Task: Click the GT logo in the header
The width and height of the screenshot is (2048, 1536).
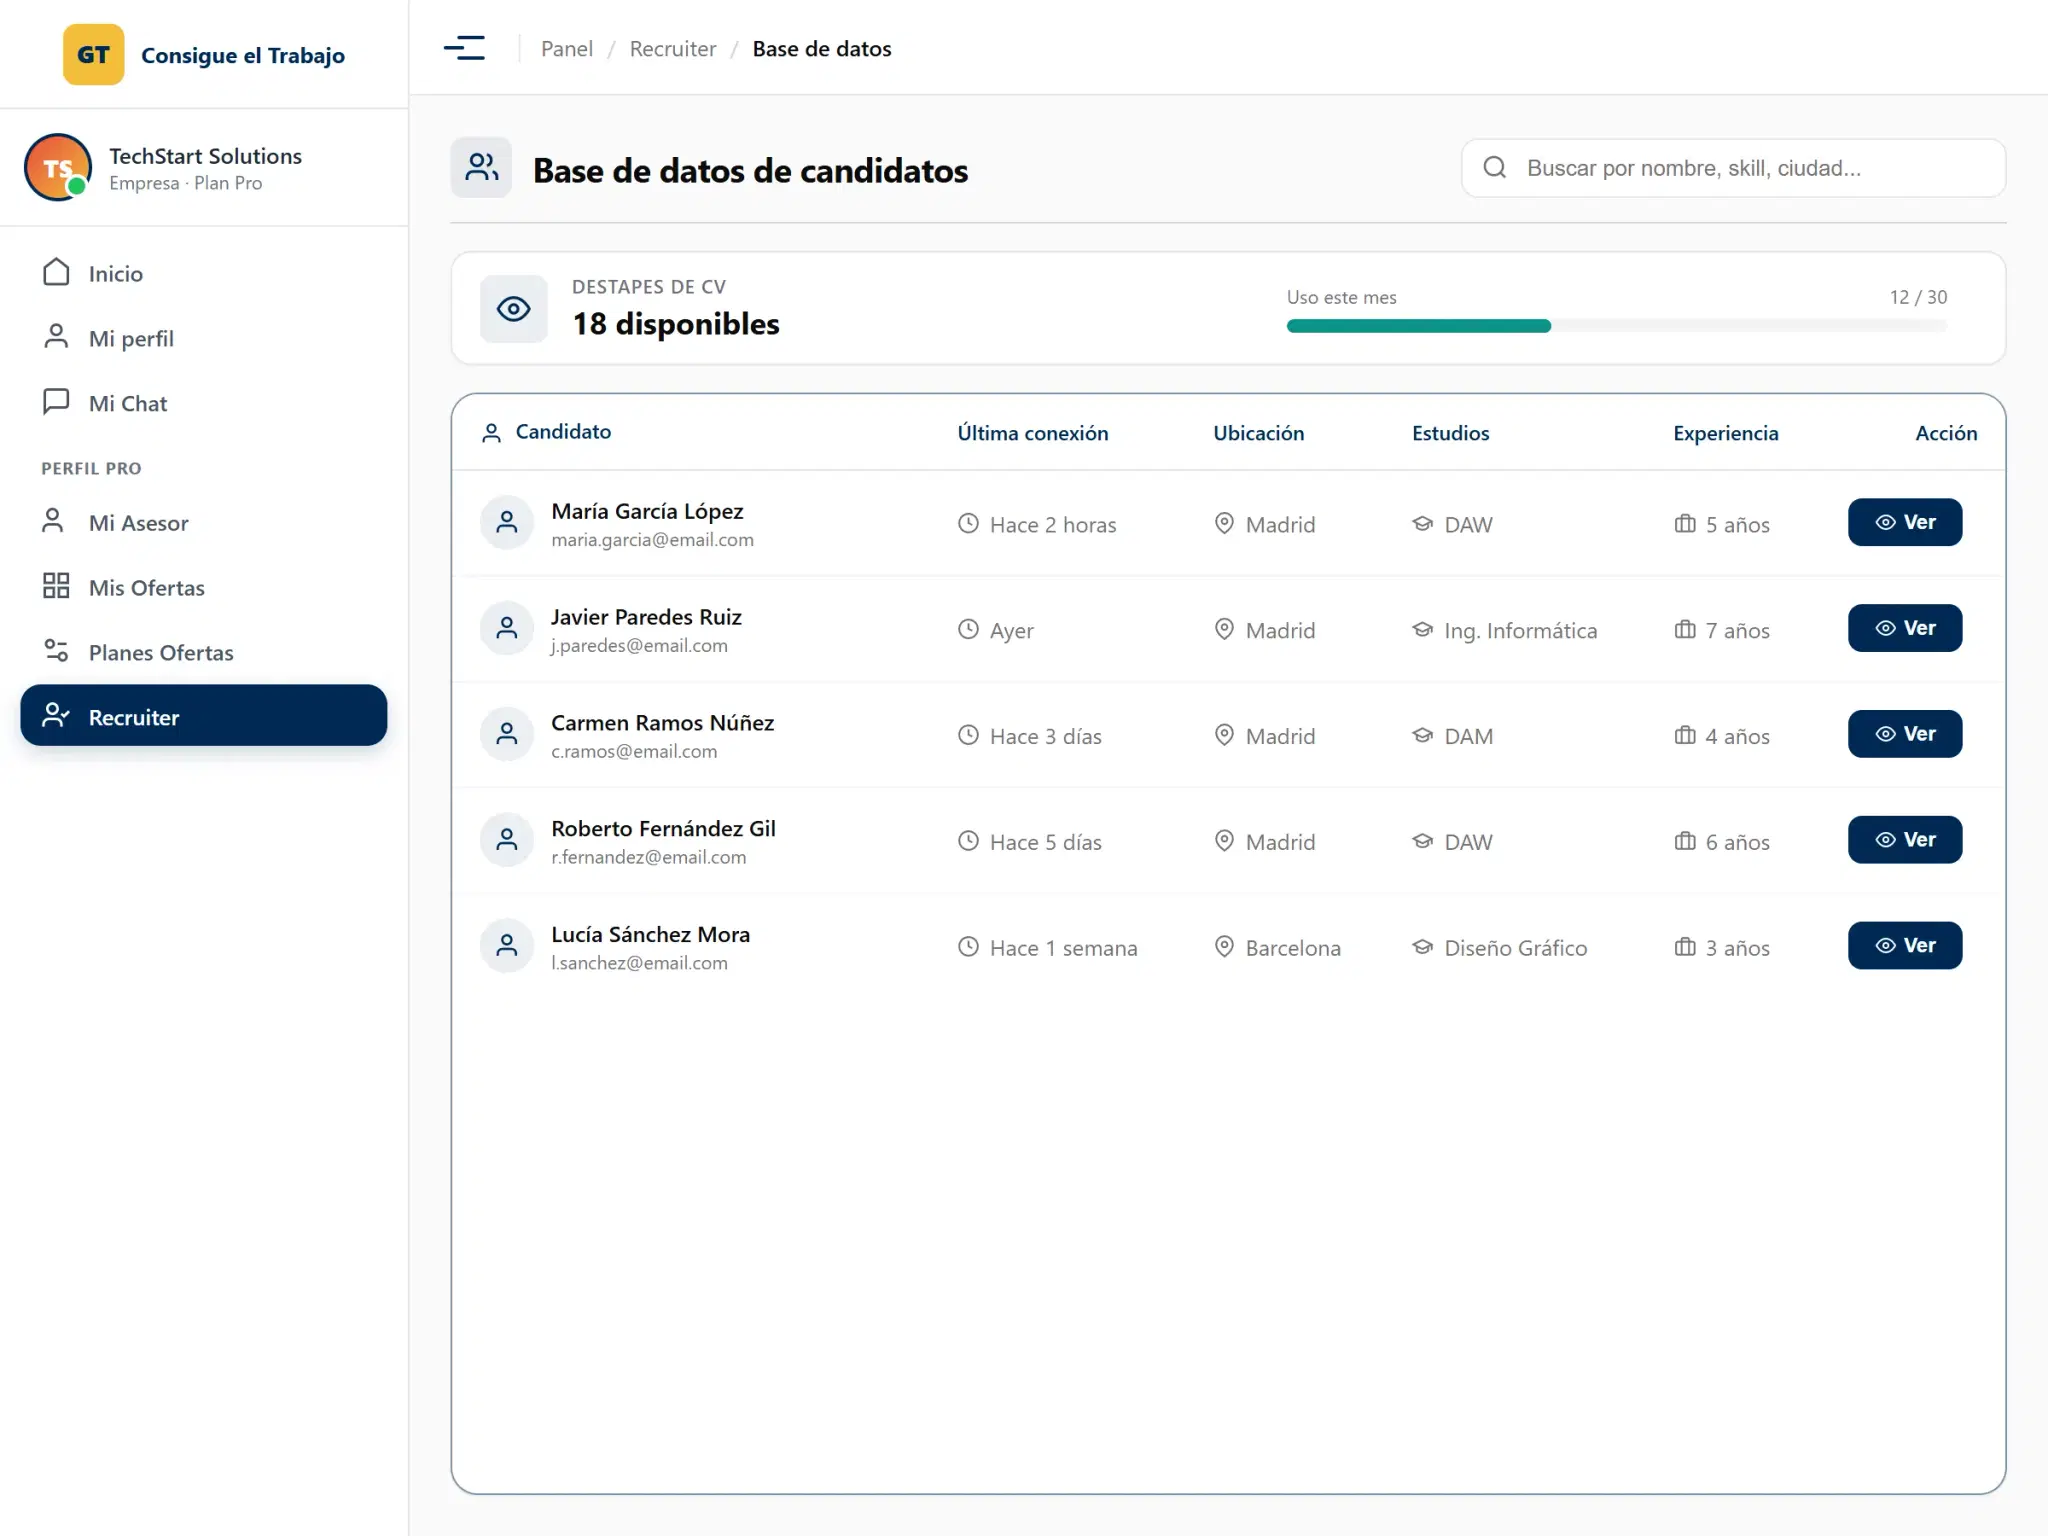Action: pos(94,55)
